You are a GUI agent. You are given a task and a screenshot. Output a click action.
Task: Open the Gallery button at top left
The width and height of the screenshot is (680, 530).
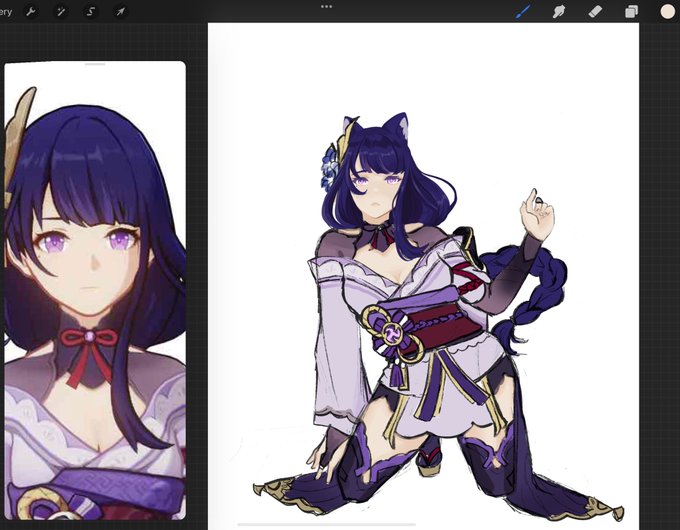[x=6, y=11]
